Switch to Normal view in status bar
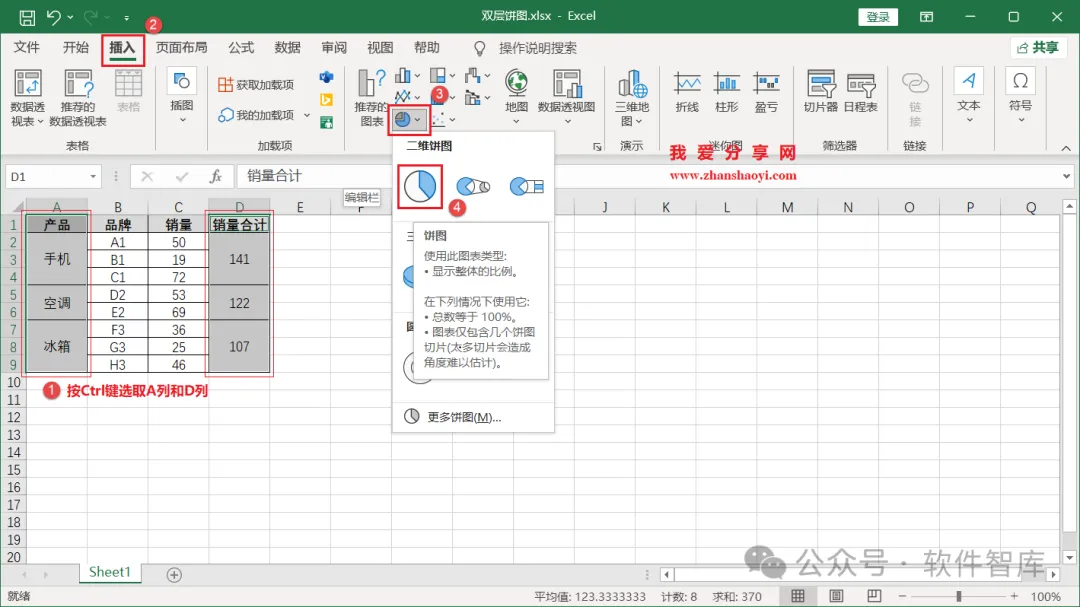This screenshot has width=1080, height=607. [x=798, y=596]
